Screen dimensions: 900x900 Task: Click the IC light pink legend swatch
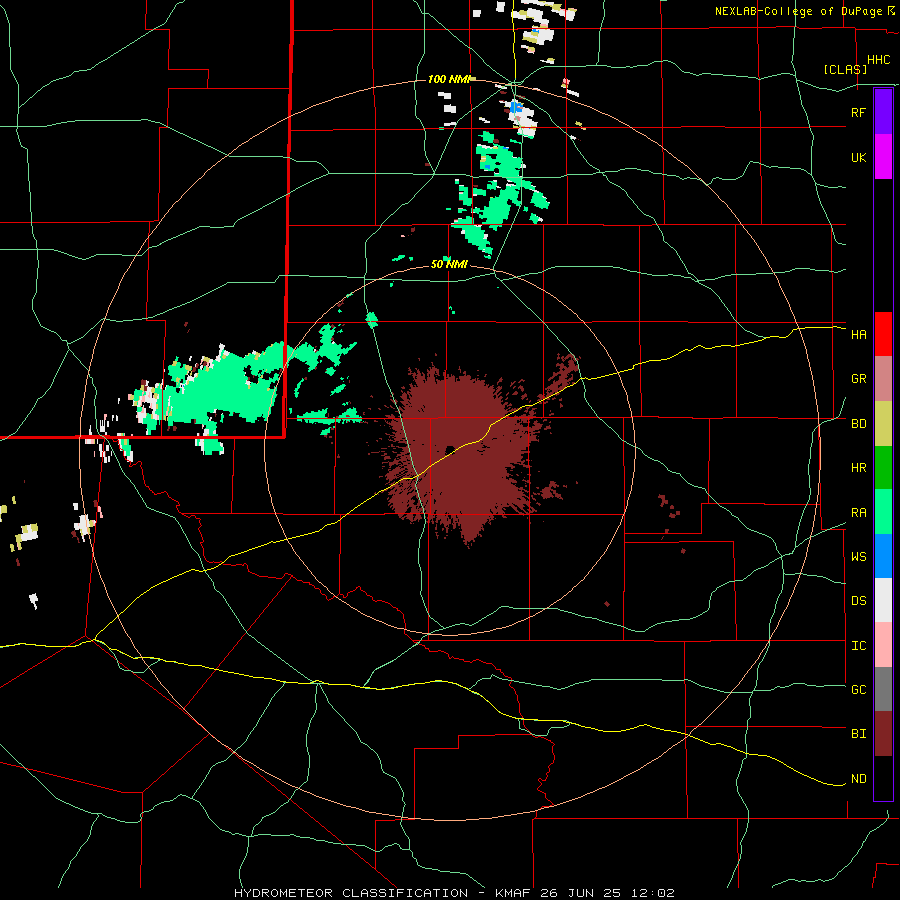coord(883,645)
